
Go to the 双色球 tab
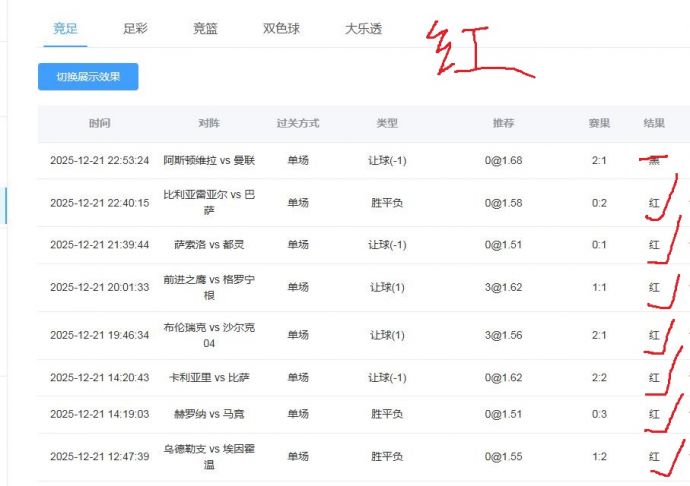tap(281, 29)
